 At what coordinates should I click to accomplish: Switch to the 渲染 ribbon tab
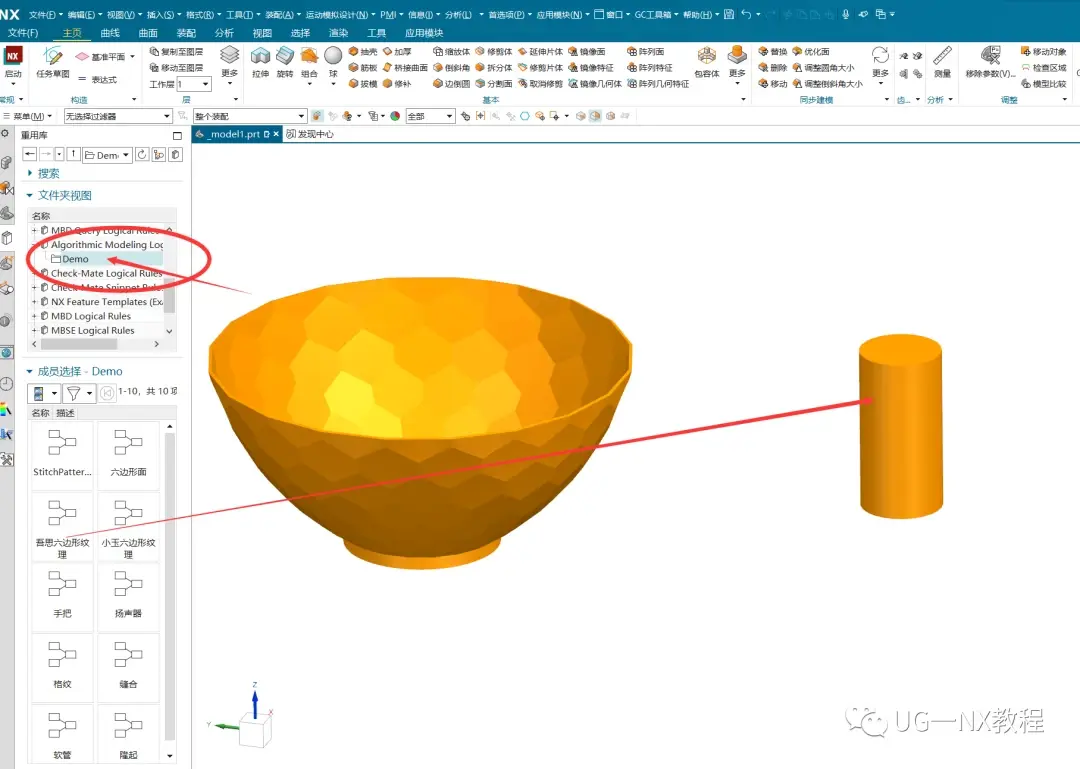click(338, 32)
